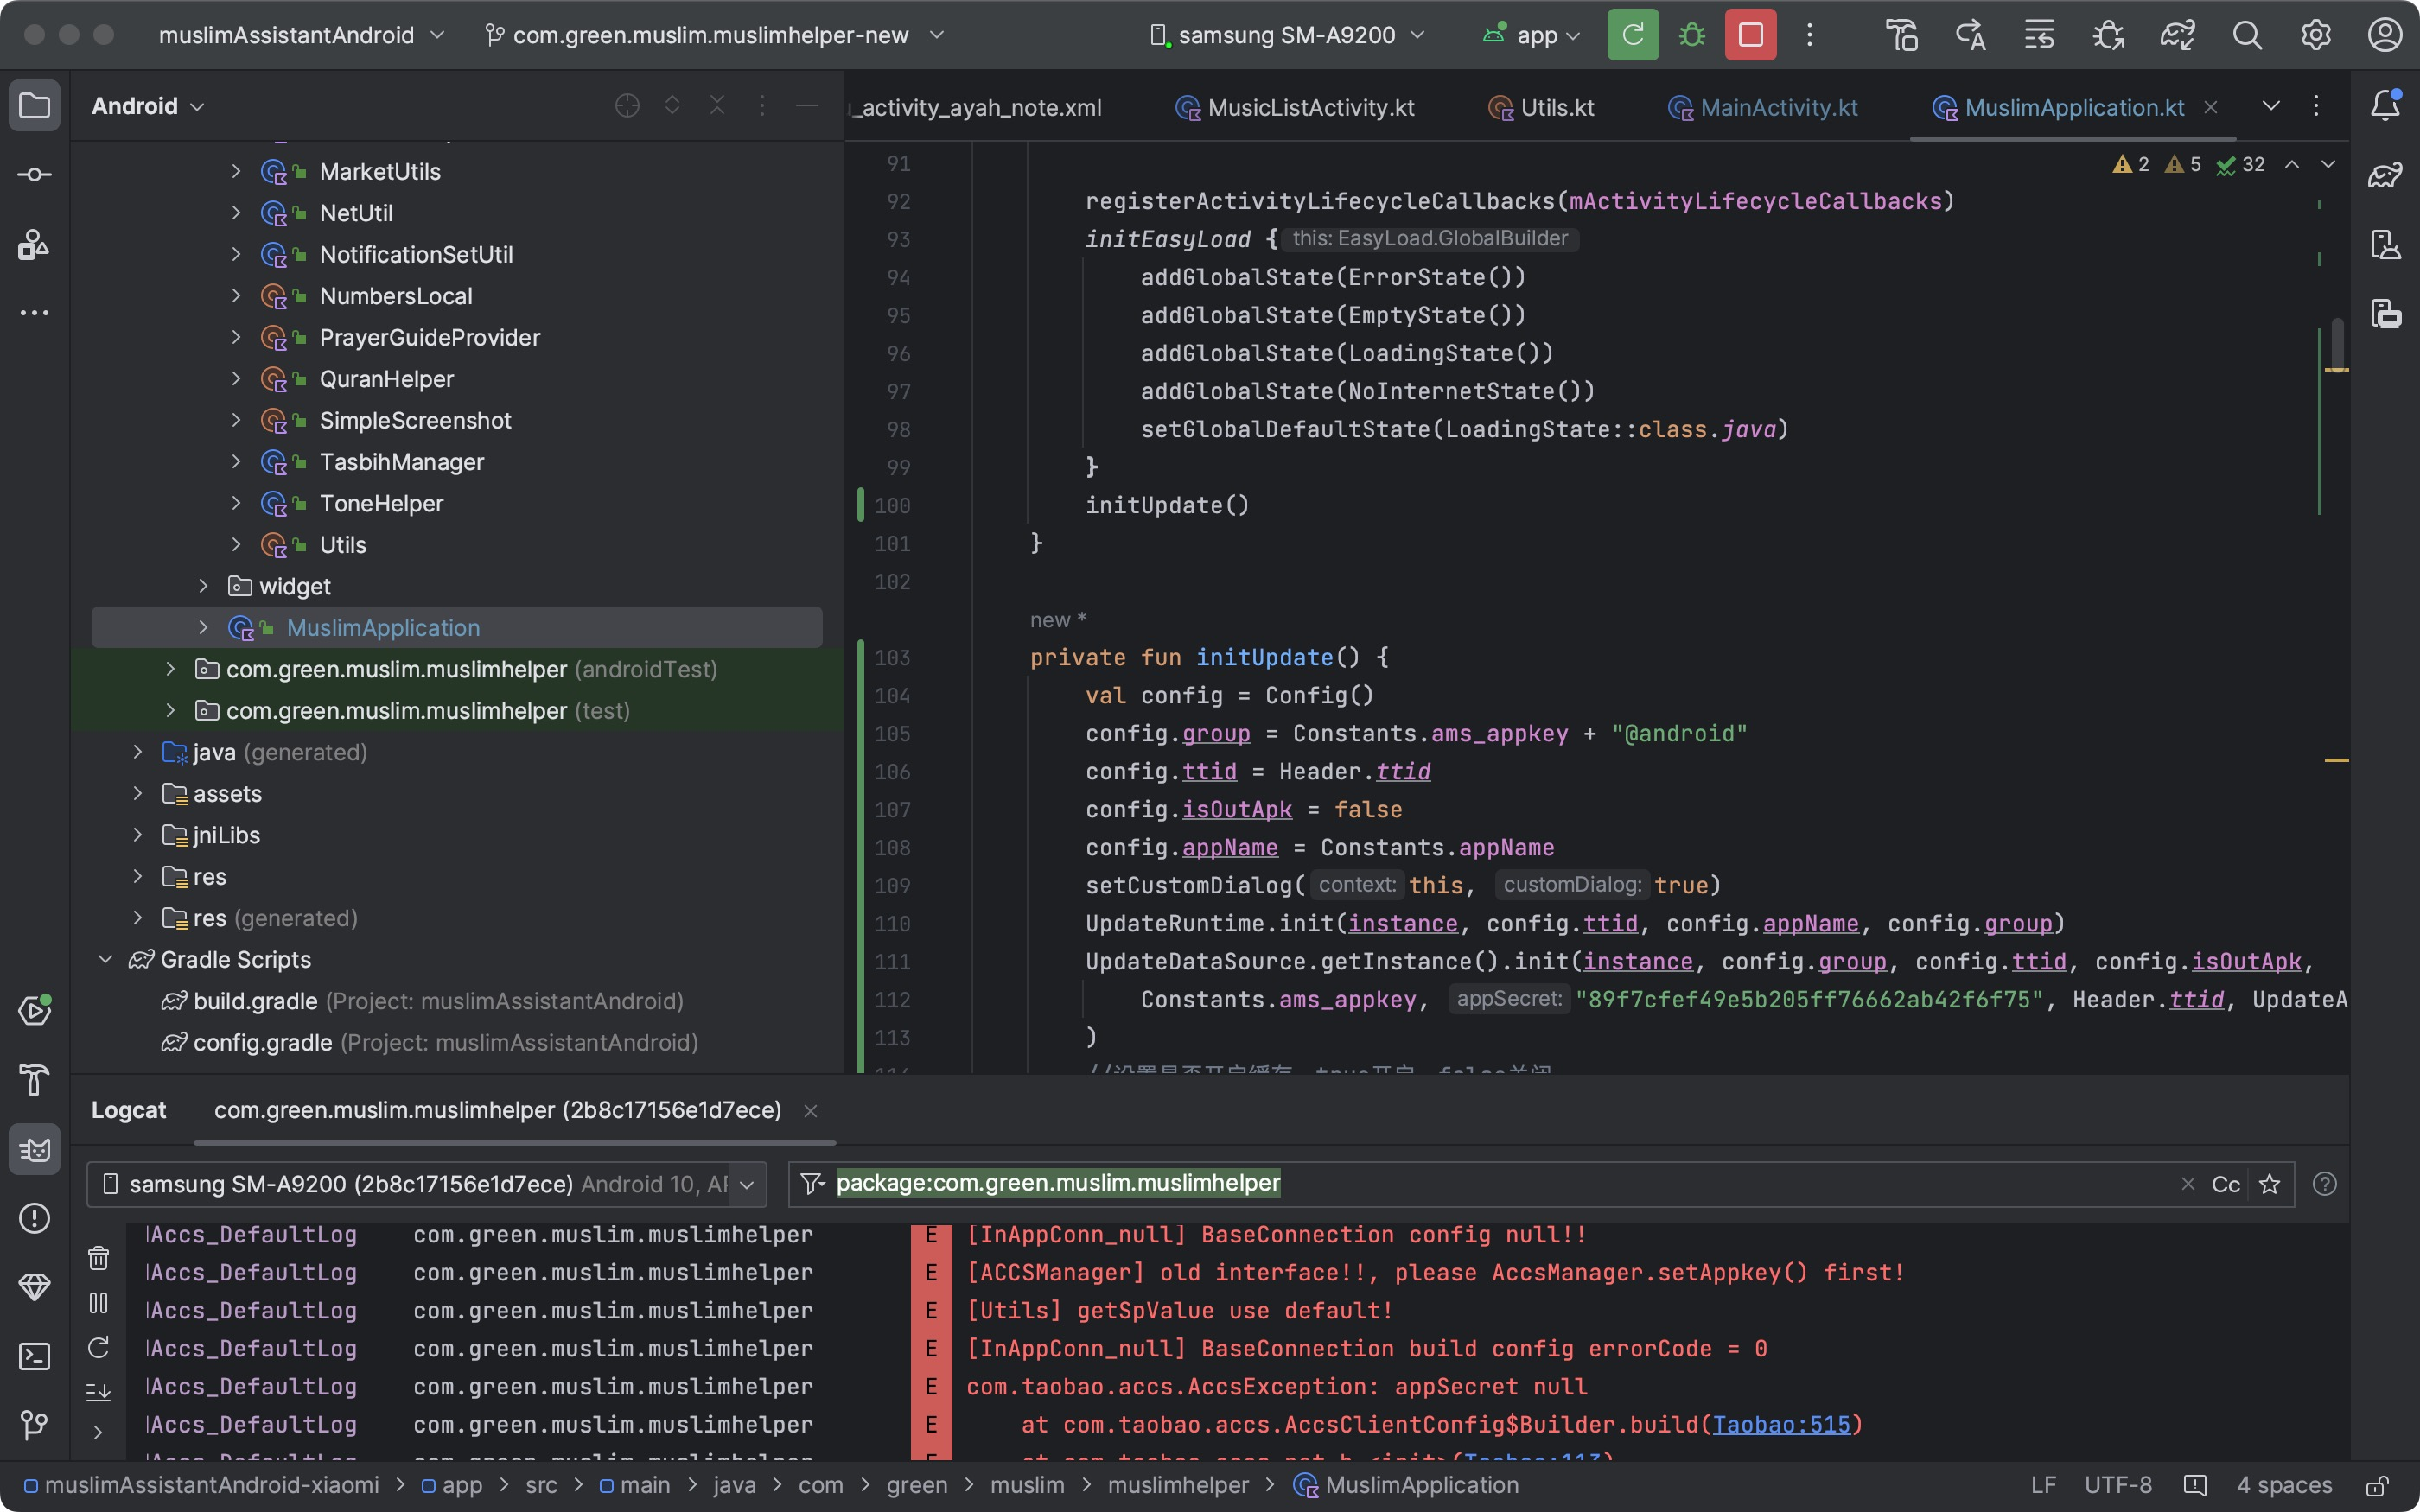The height and width of the screenshot is (1512, 2420).
Task: Switch to the MainActivity.kt tab
Action: 1763,107
